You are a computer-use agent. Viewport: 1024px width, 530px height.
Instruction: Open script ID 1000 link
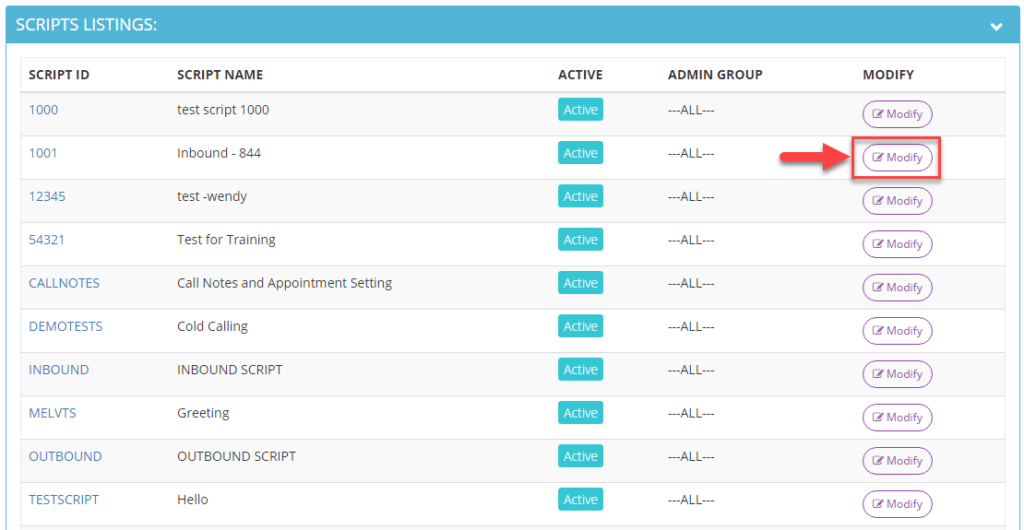coord(43,110)
